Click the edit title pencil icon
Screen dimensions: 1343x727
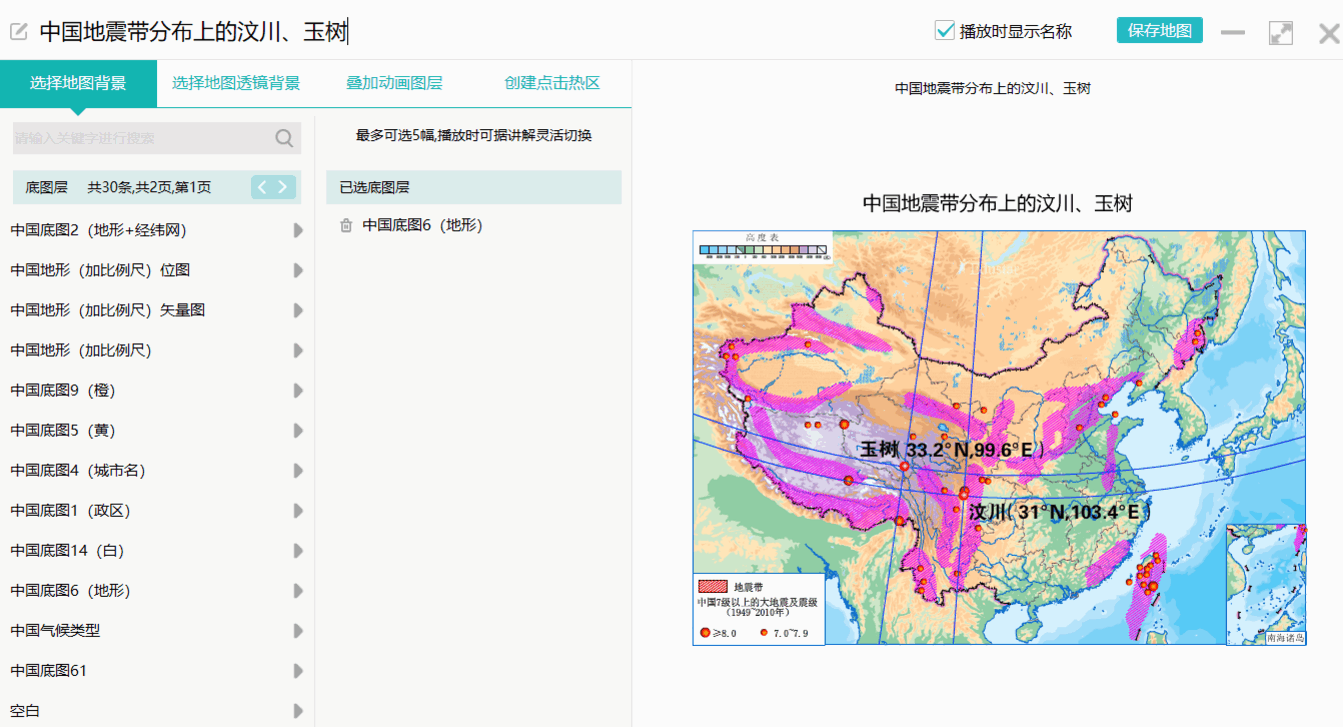[x=18, y=32]
